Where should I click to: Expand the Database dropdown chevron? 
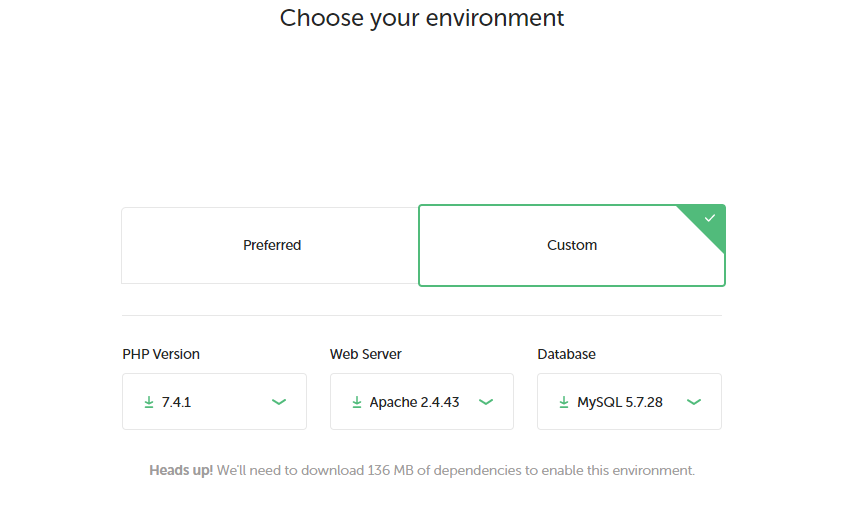point(694,402)
